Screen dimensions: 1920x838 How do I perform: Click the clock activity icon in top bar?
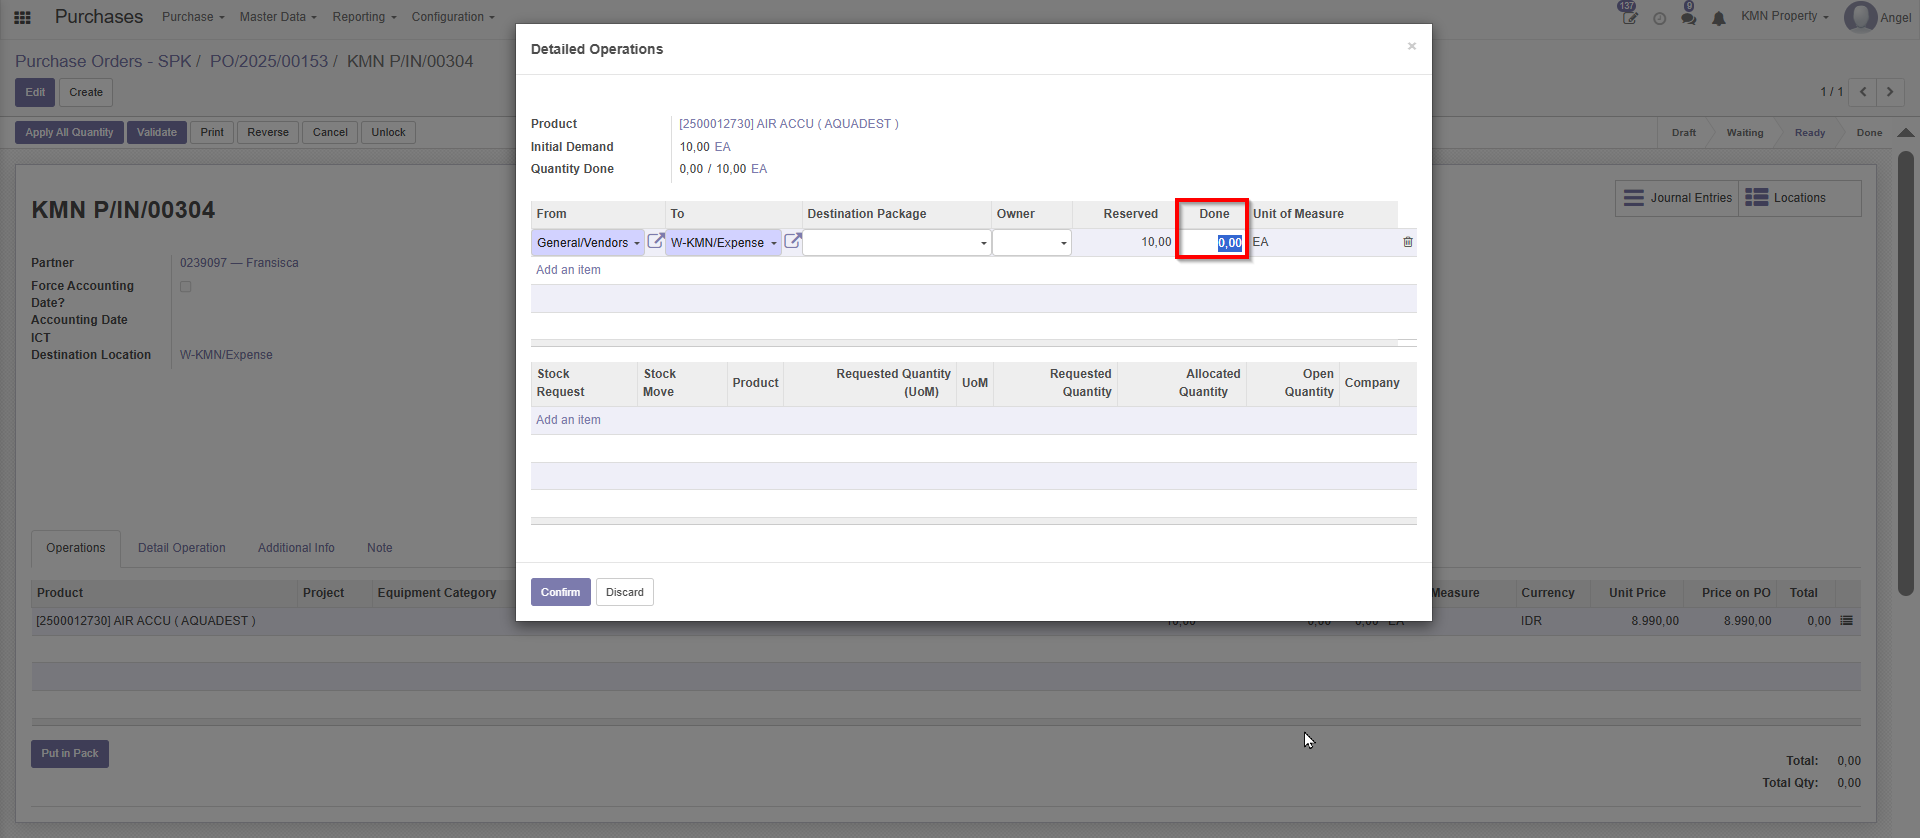tap(1659, 18)
